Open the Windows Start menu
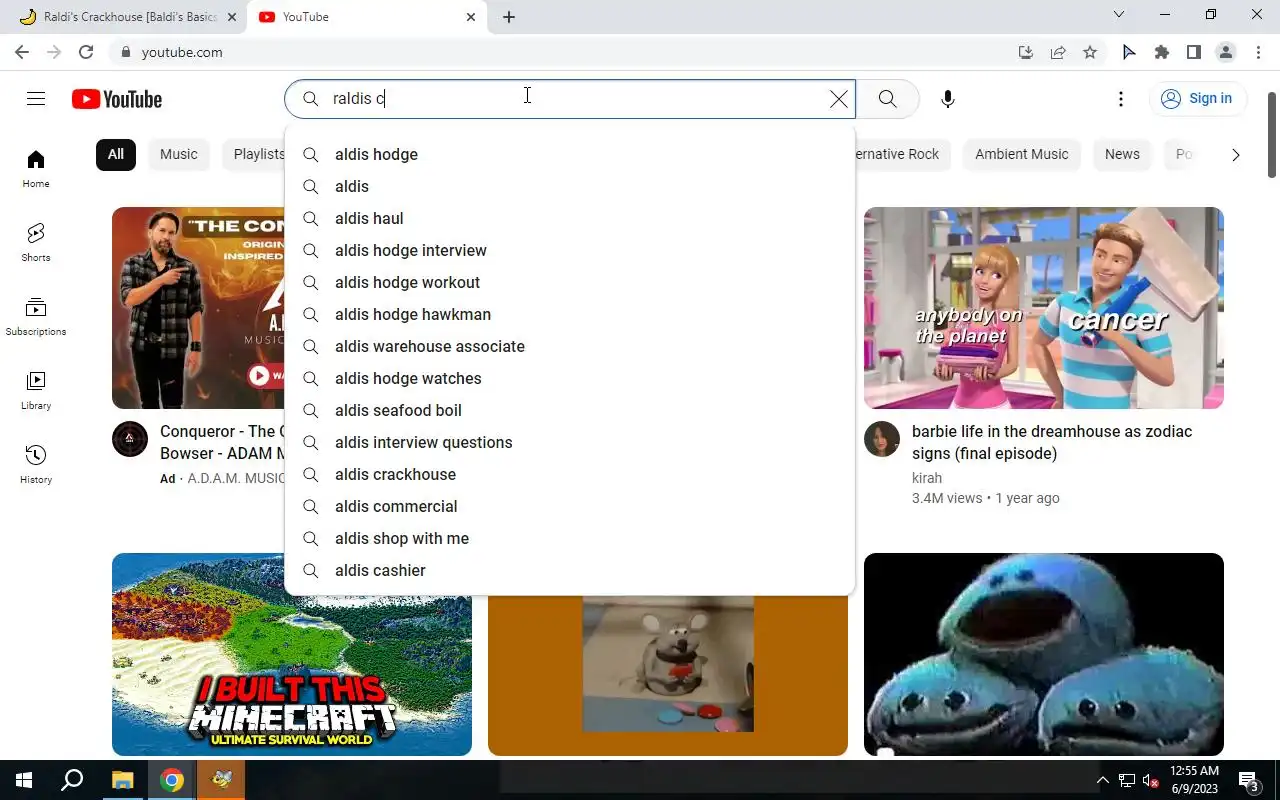This screenshot has width=1280, height=800. [24, 780]
